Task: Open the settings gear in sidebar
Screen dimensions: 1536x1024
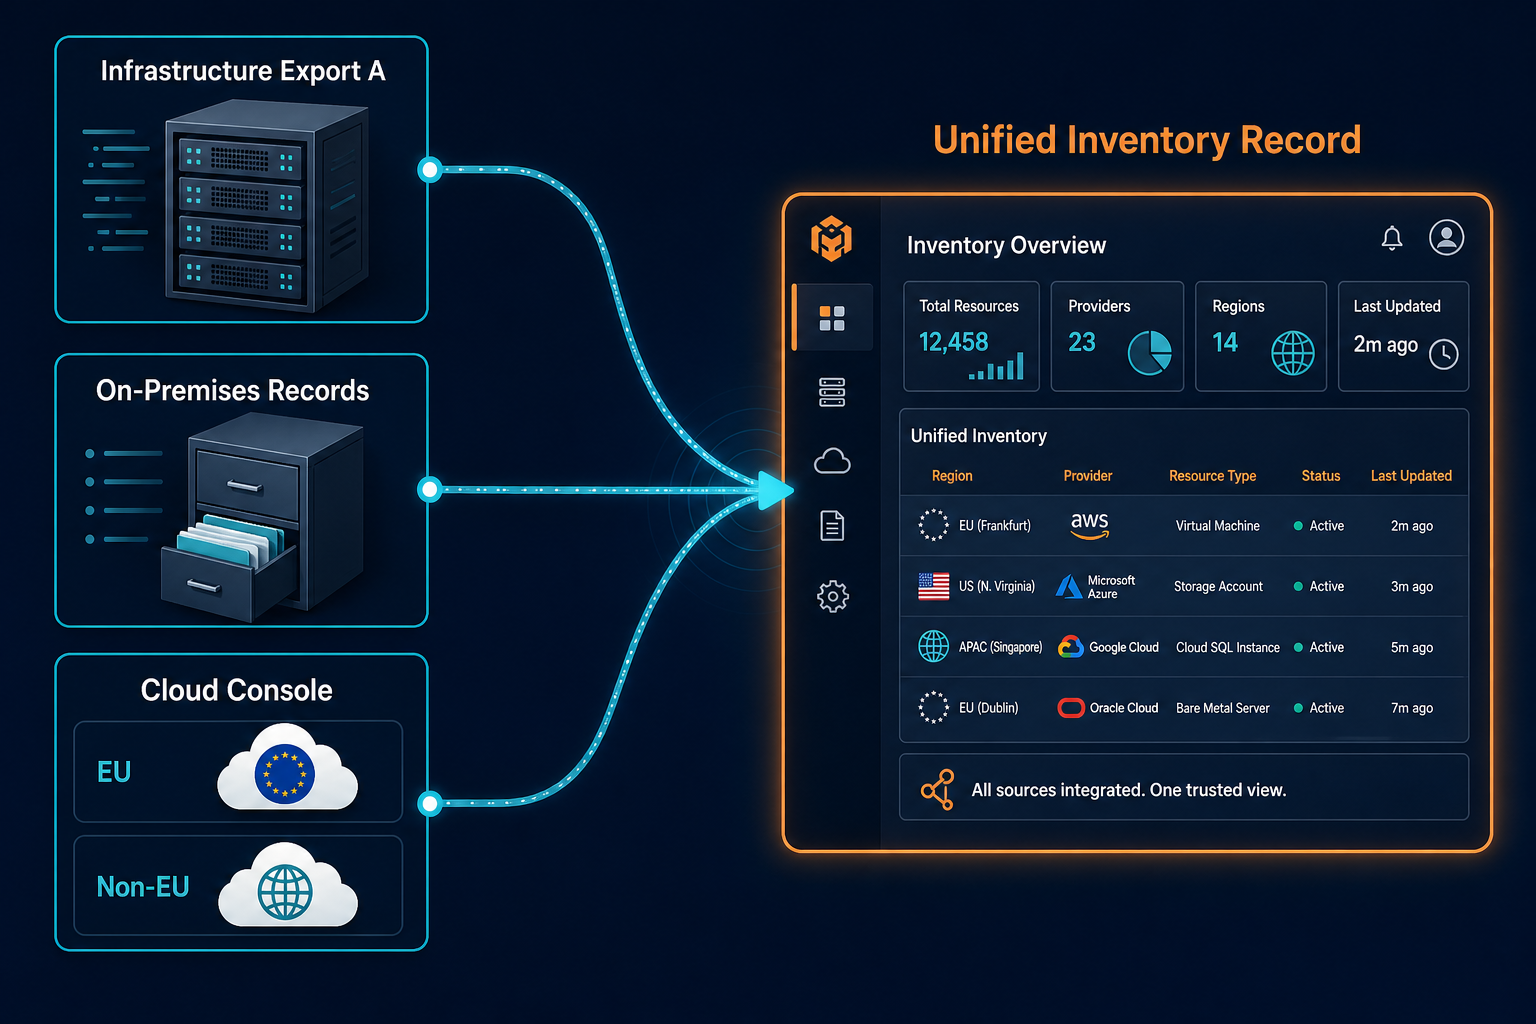Action: 832,596
